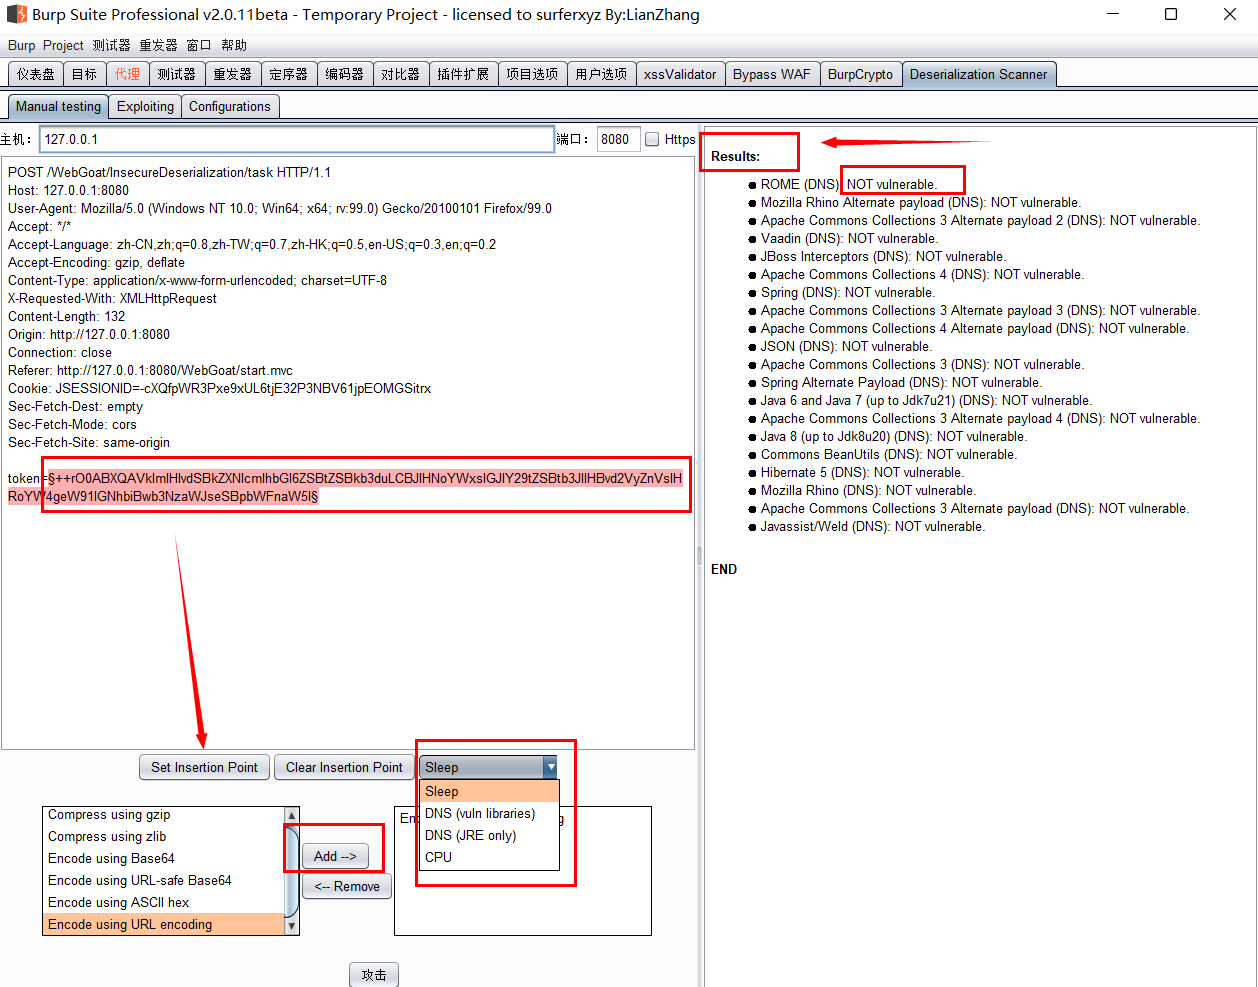Switch to the 代理 tab
This screenshot has height=987, width=1258.
pyautogui.click(x=127, y=74)
